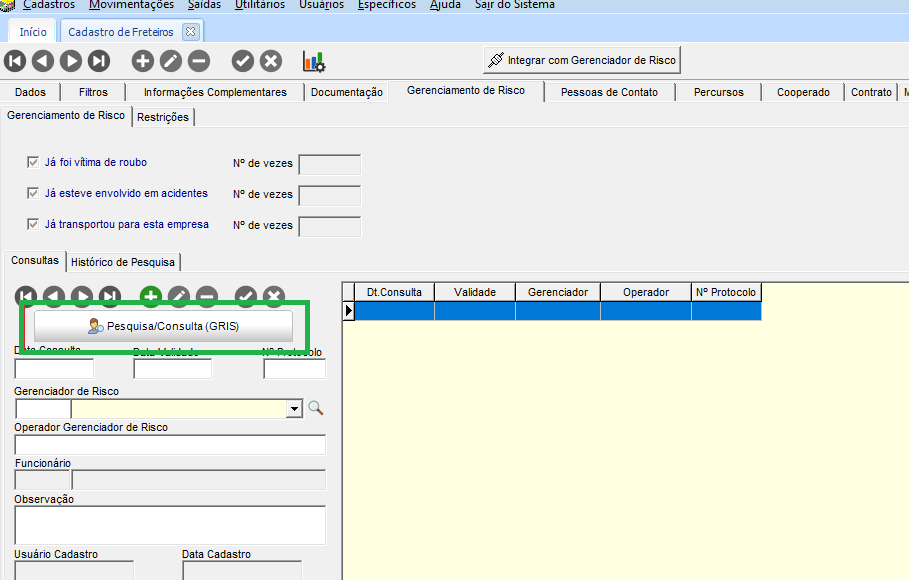
Task: Toggle 'Já esteve envolvido em acidentes' checkbox
Action: point(32,193)
